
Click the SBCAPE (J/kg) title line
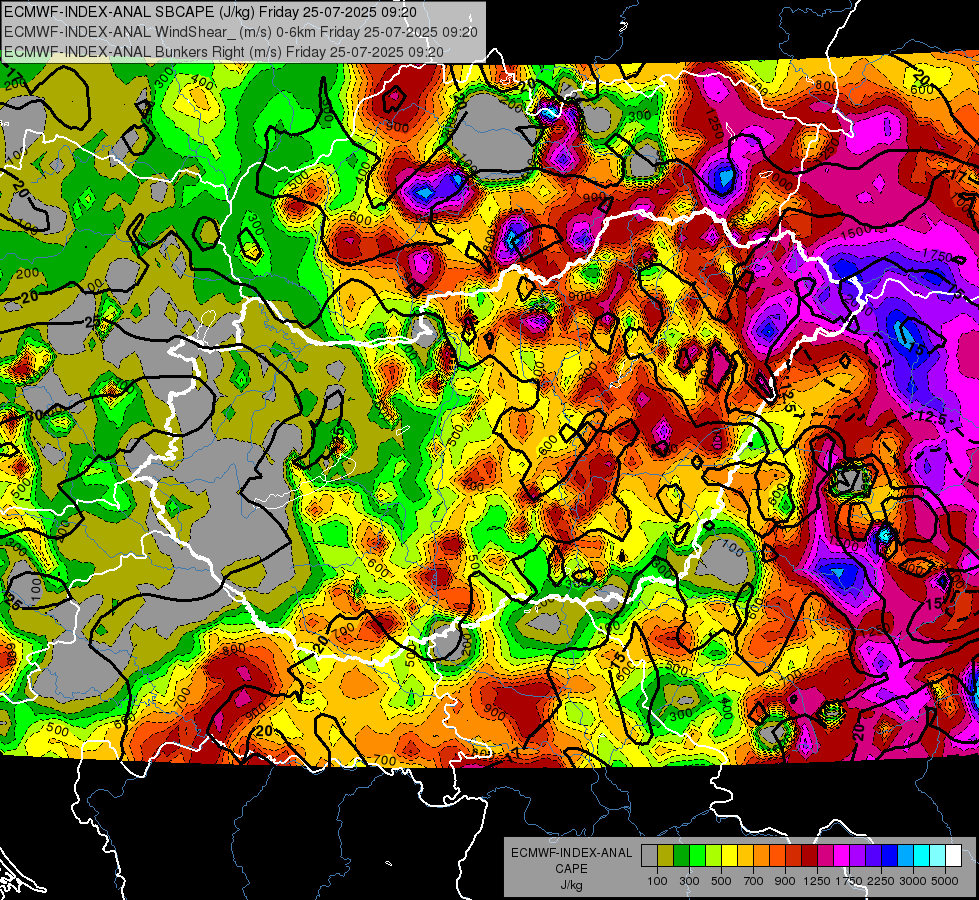(210, 12)
